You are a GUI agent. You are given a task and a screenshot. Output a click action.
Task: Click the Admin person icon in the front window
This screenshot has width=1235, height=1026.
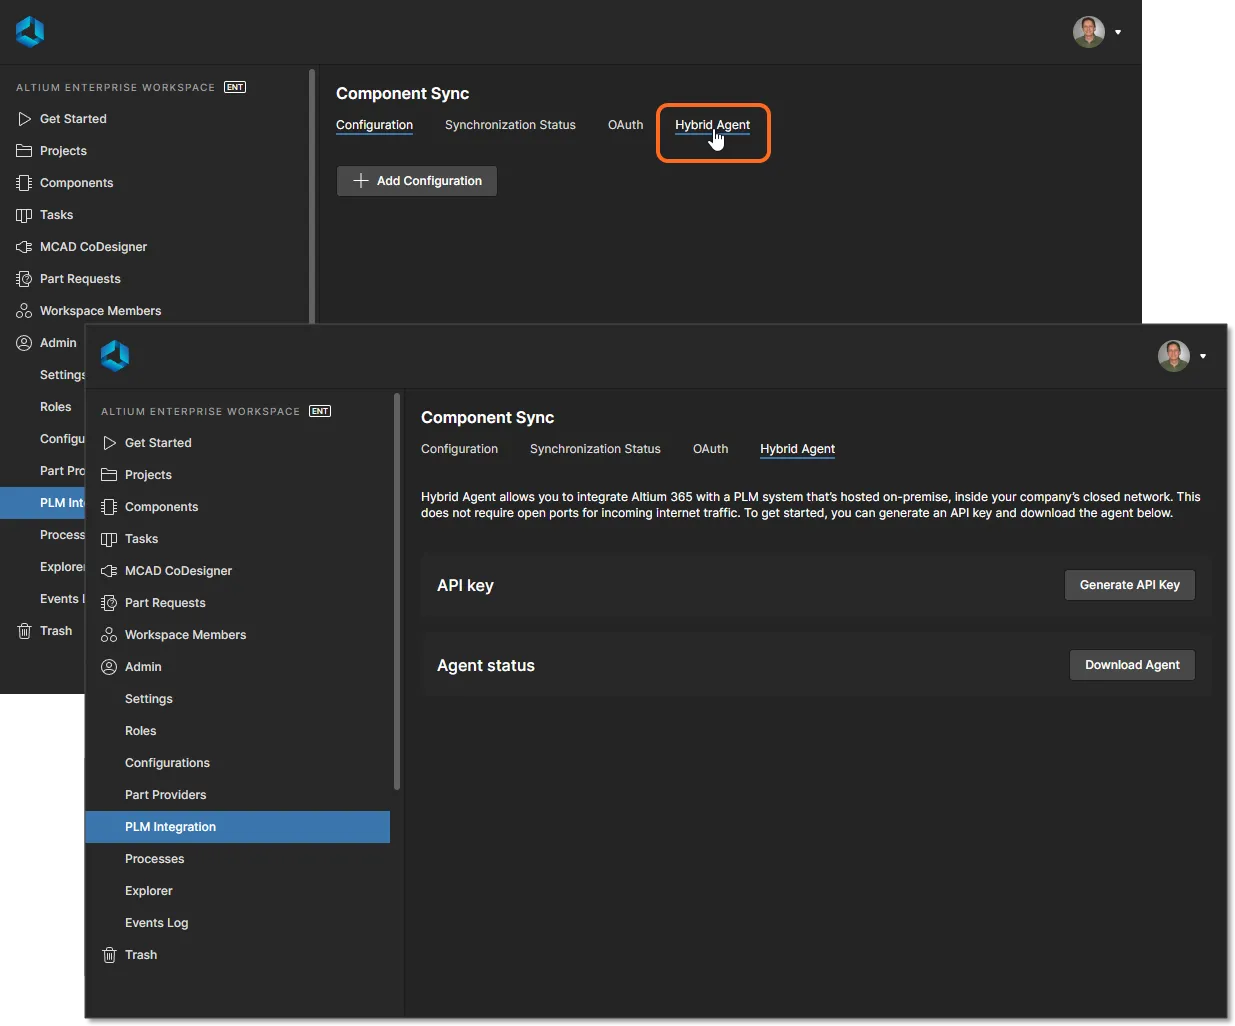pyautogui.click(x=109, y=667)
